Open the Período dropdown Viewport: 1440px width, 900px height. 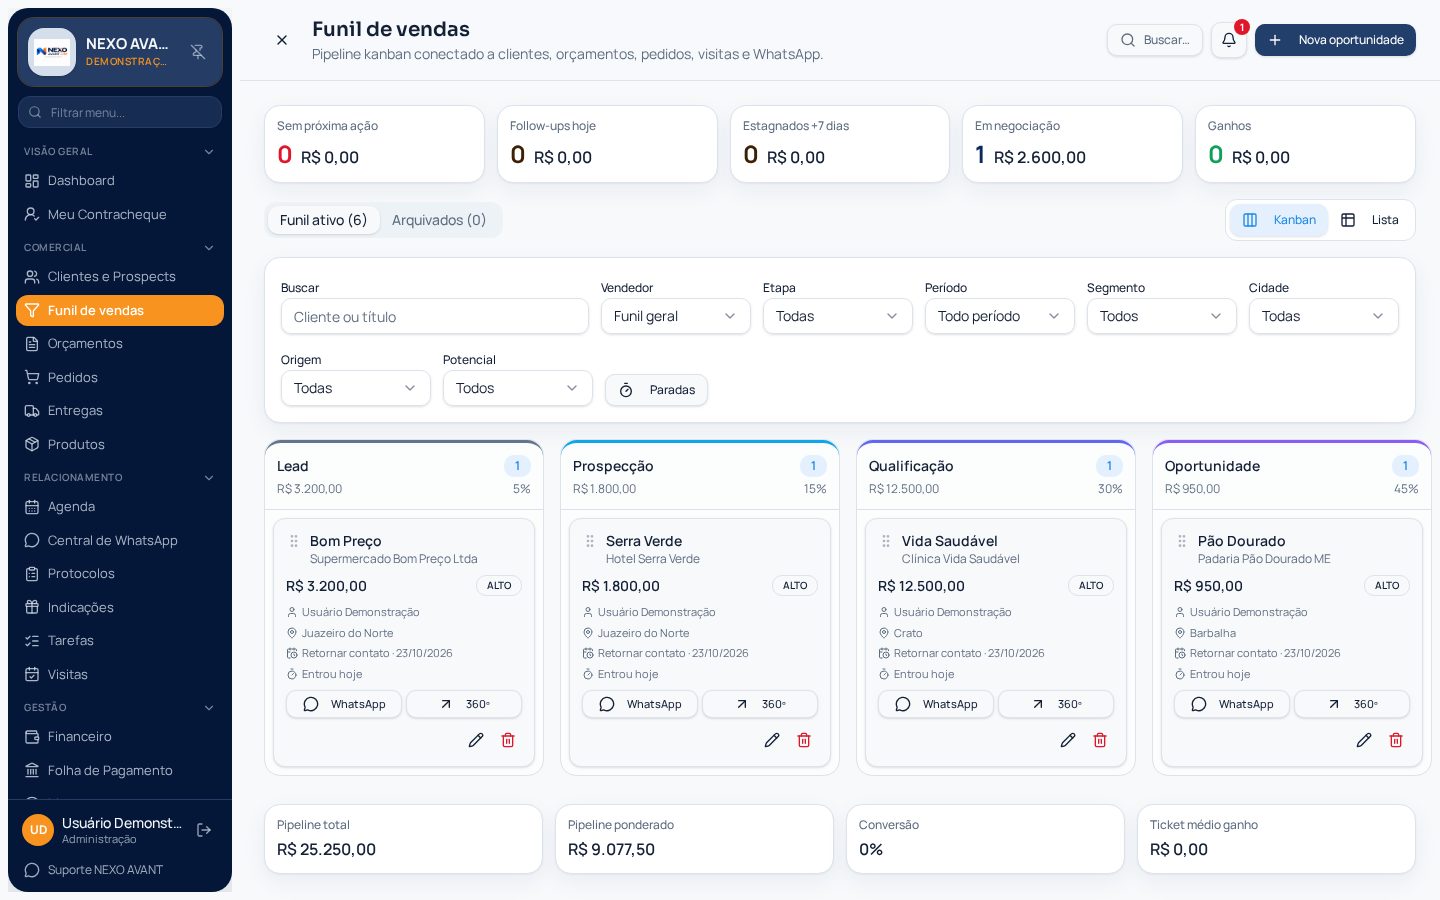point(1000,316)
